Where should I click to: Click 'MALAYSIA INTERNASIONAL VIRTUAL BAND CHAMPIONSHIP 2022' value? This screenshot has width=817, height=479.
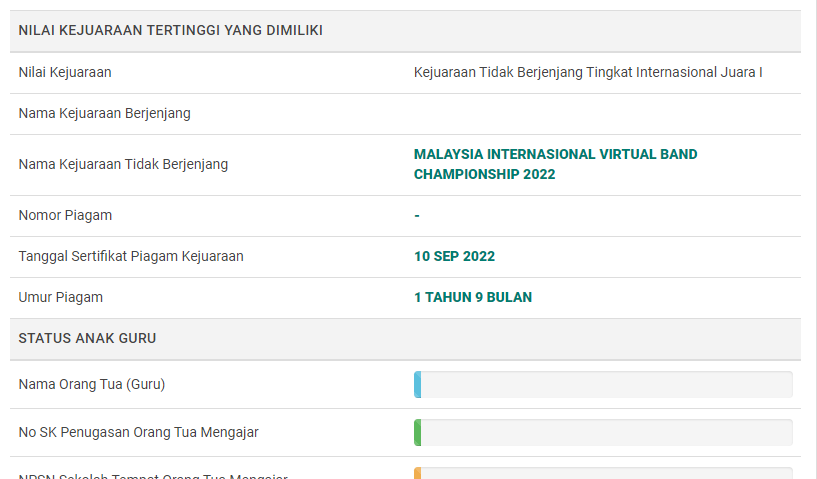[555, 164]
